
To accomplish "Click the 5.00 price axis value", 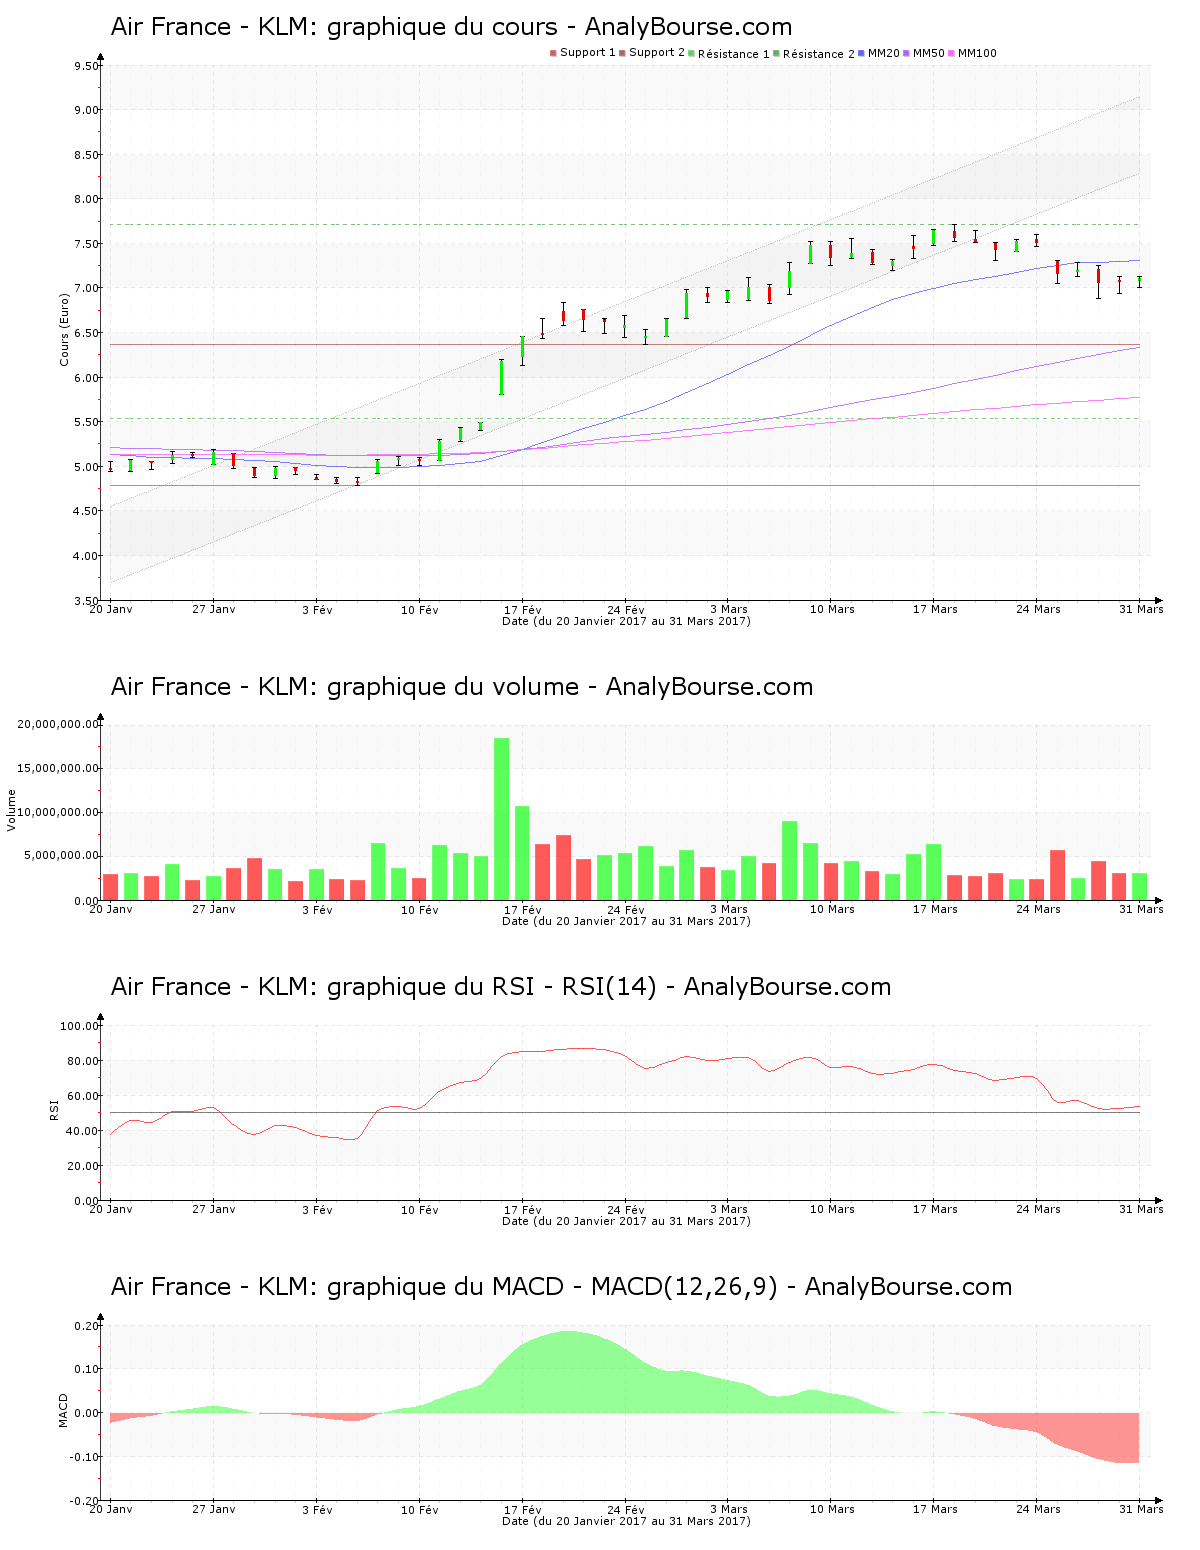I will (x=87, y=467).
